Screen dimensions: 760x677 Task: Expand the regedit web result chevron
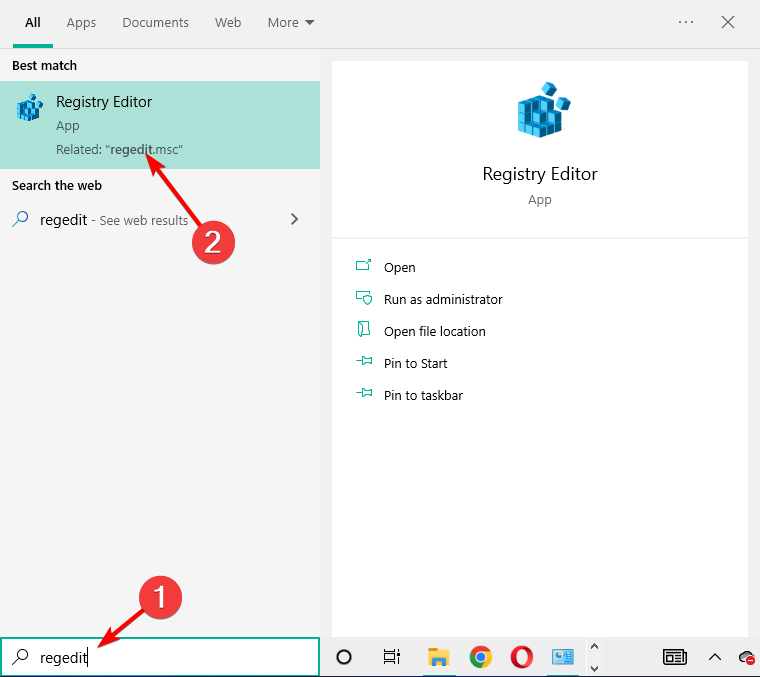point(294,219)
